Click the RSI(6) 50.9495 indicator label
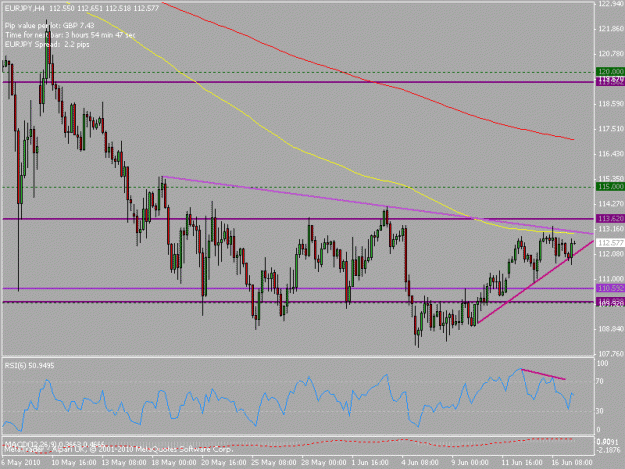 pyautogui.click(x=29, y=365)
